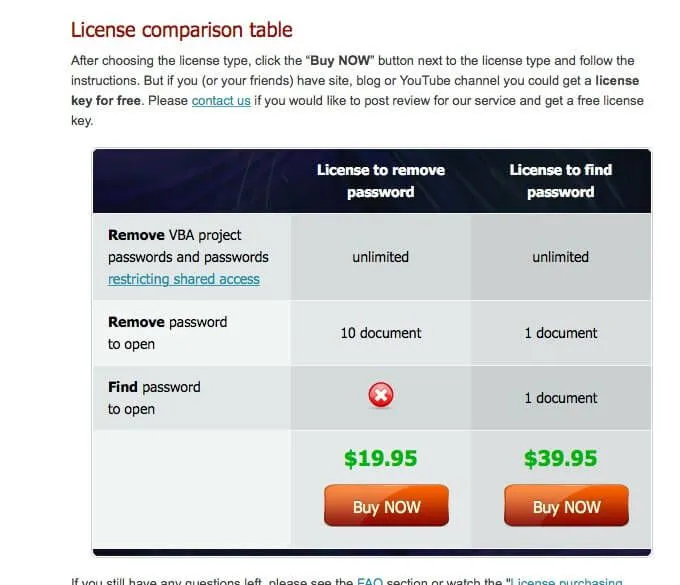Click the 10 document cell
Image resolution: width=680 pixels, height=585 pixels.
pos(381,333)
